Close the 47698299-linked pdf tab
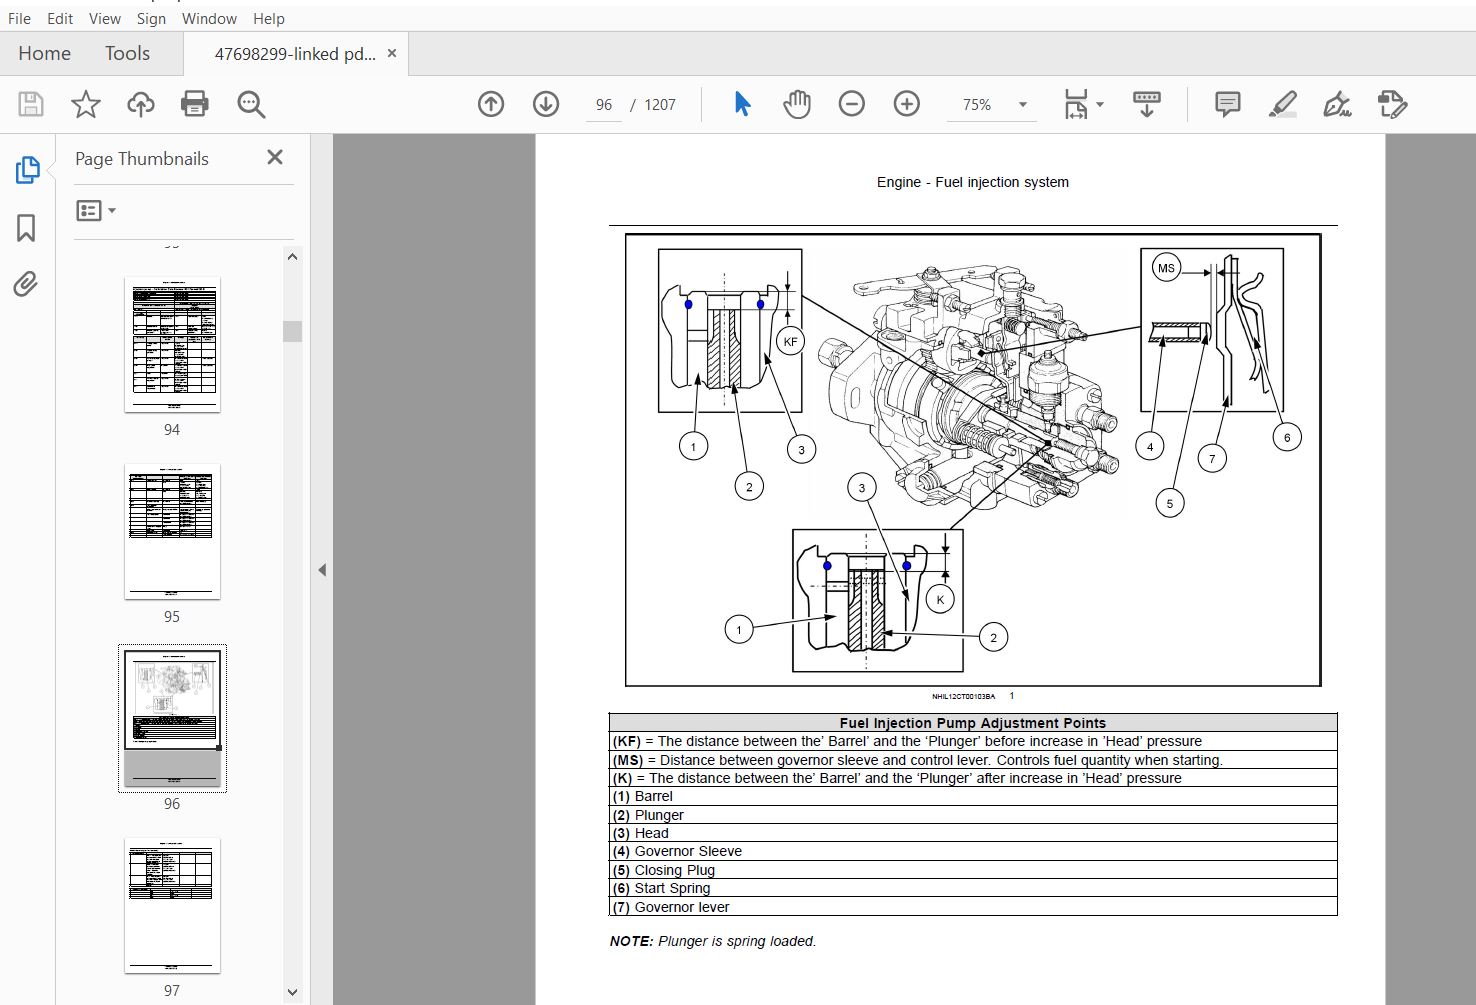The height and width of the screenshot is (1005, 1476). [392, 53]
